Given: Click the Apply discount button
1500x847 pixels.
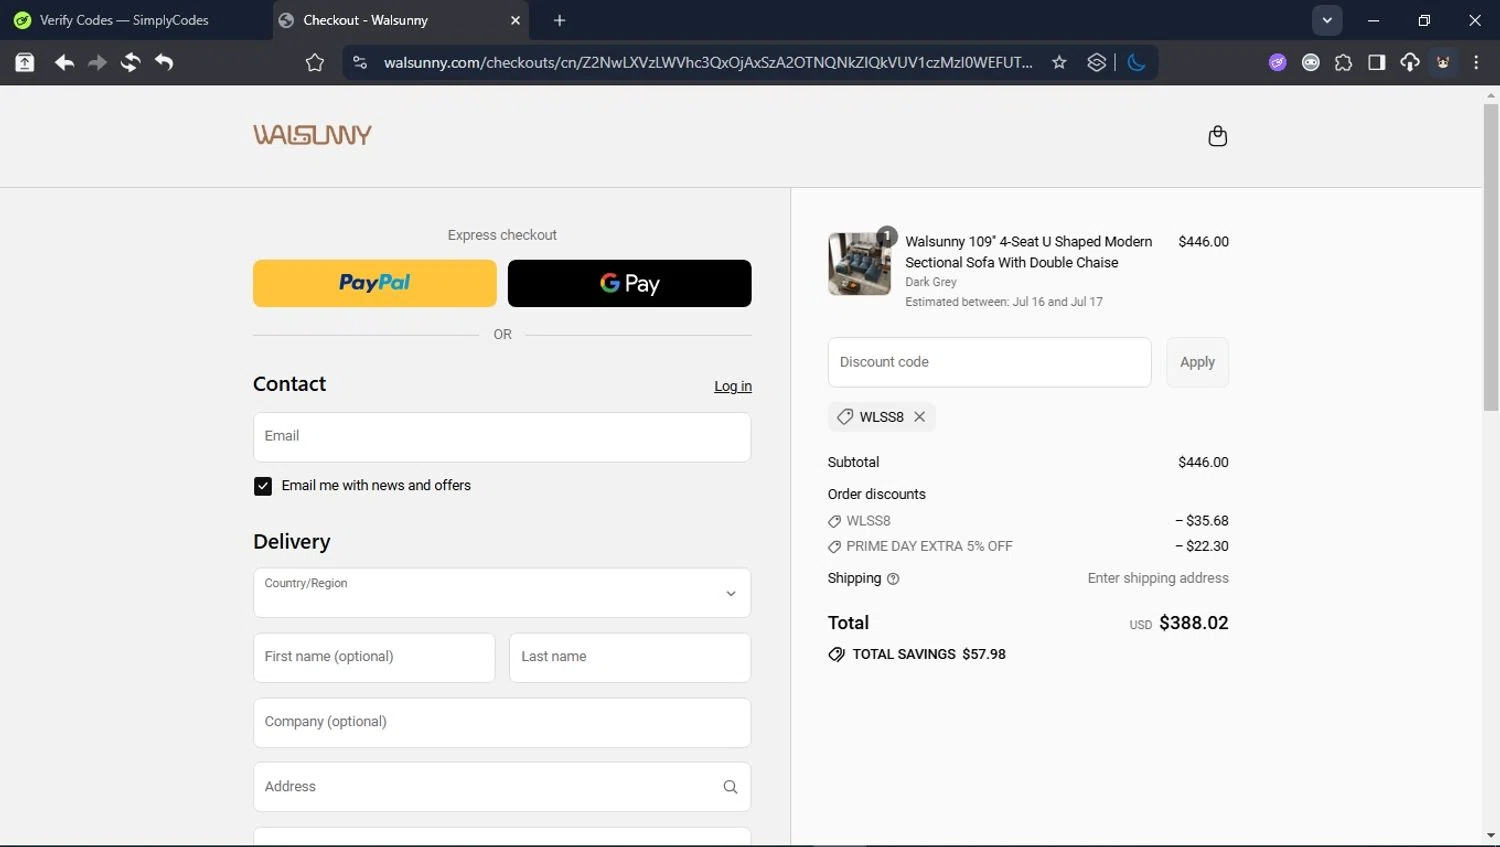Looking at the screenshot, I should [1197, 362].
